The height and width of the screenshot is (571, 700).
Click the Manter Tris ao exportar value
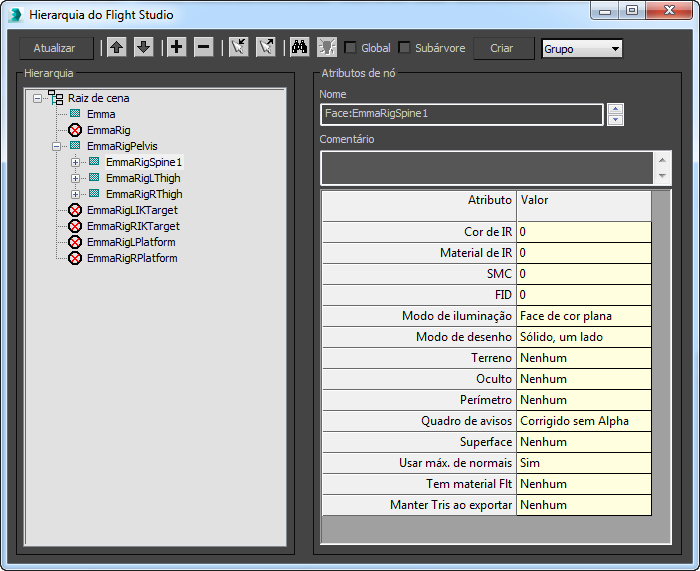[584, 505]
